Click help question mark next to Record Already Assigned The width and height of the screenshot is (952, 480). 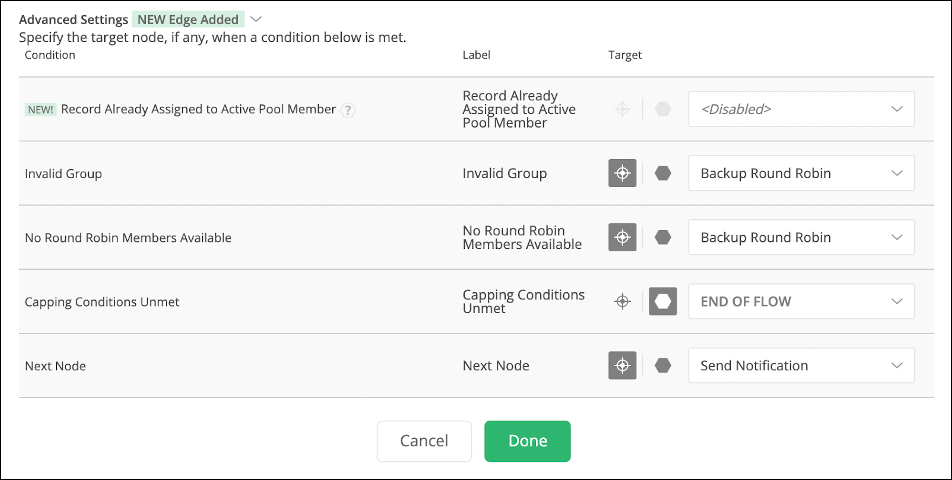tap(348, 110)
